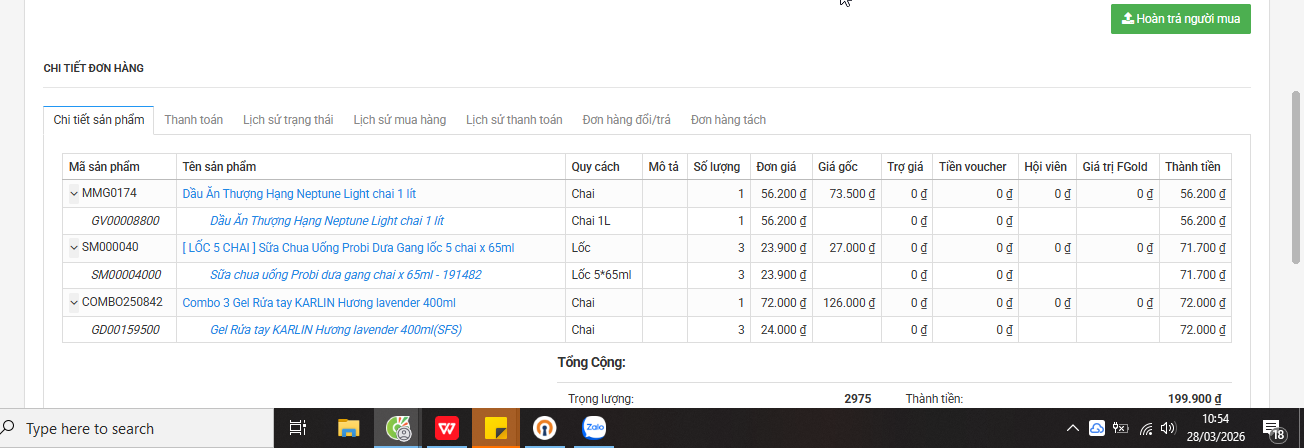Click the Trợ giá column header
Viewport: 1304px width, 448px height.
click(x=906, y=166)
